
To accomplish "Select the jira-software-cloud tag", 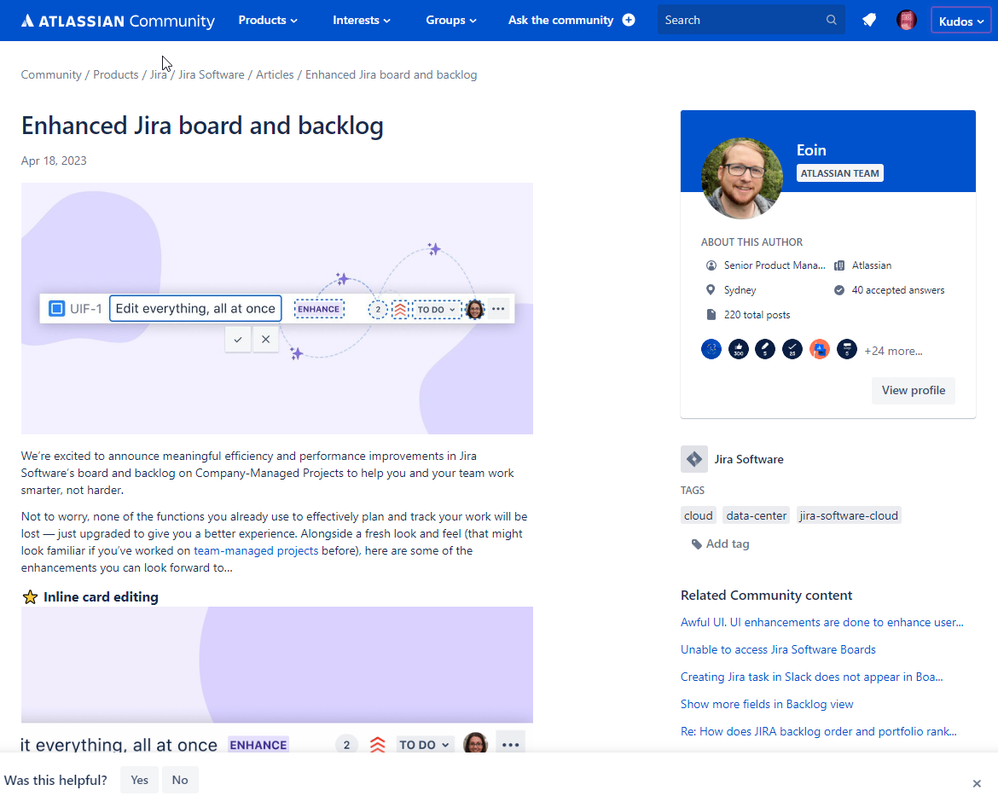I will 848,515.
